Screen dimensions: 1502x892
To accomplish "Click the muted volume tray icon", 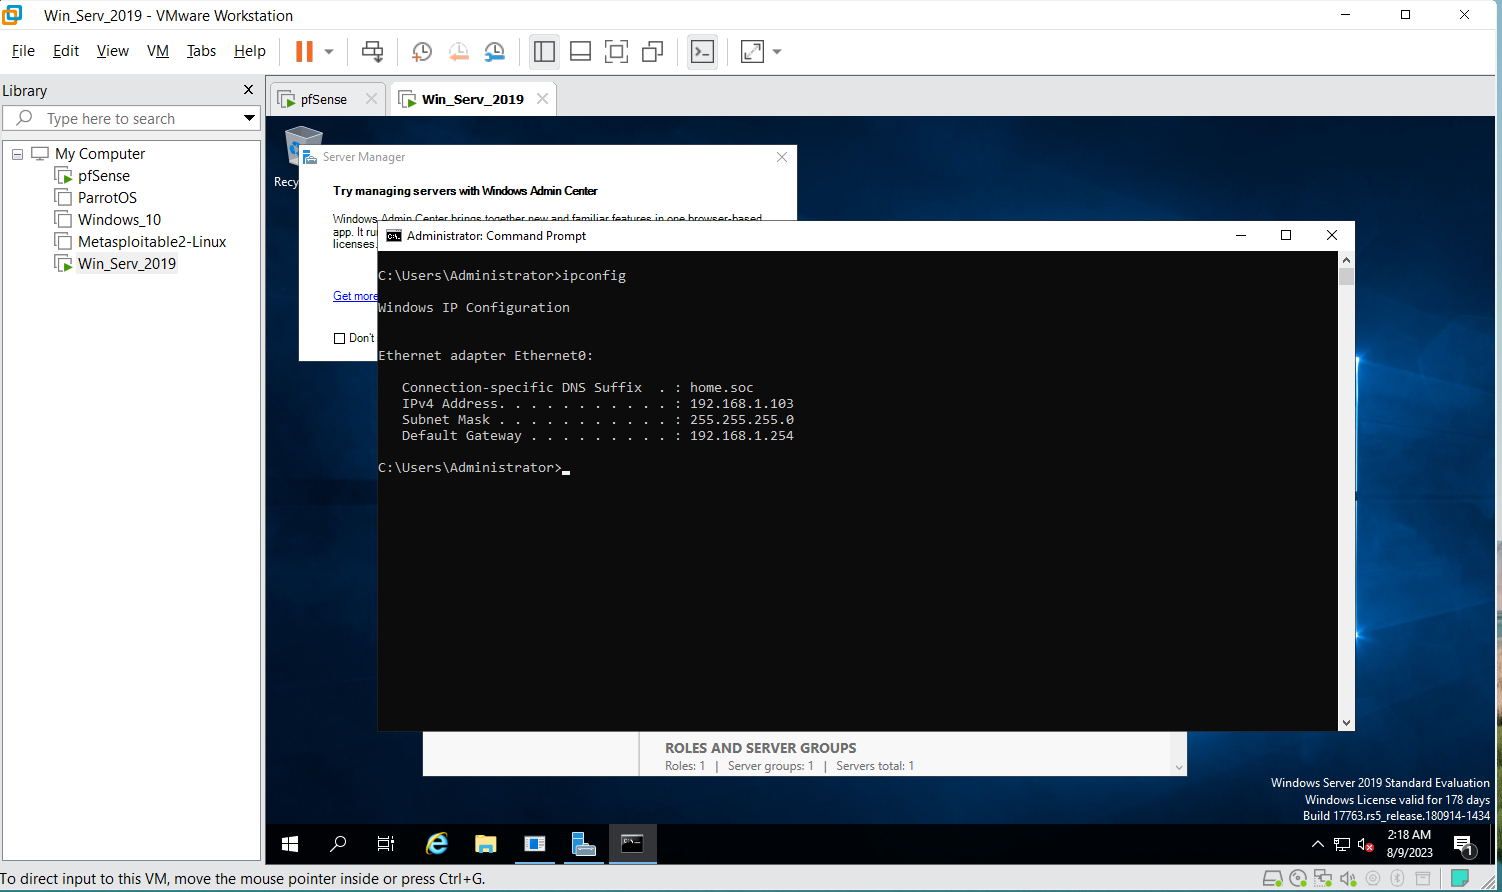I will pos(1366,845).
